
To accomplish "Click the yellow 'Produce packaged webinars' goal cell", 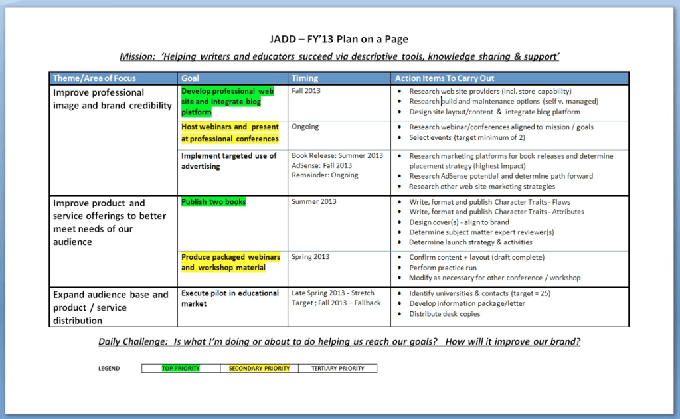I will pyautogui.click(x=229, y=262).
